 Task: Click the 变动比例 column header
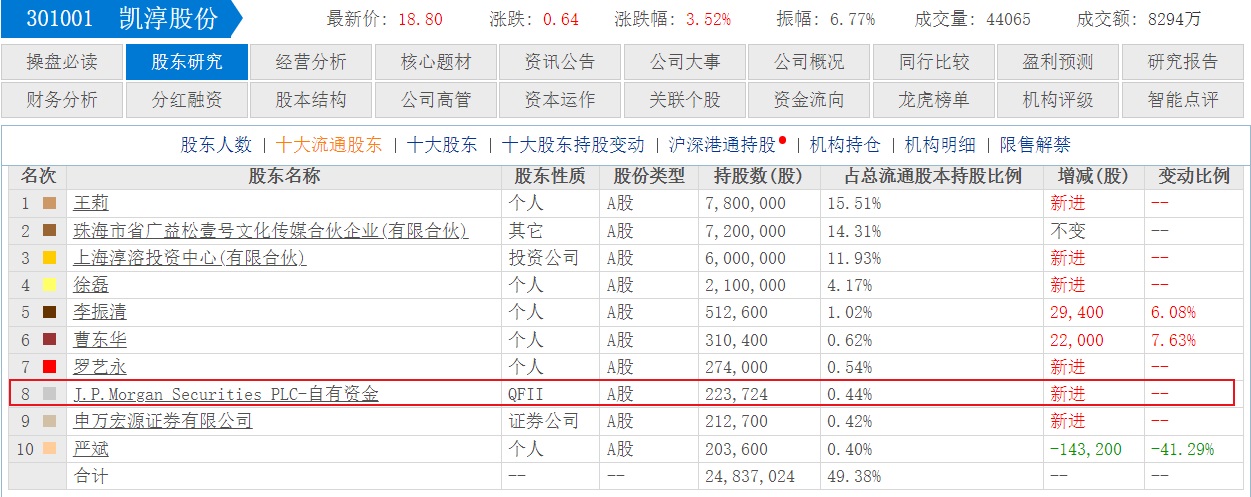click(1194, 176)
